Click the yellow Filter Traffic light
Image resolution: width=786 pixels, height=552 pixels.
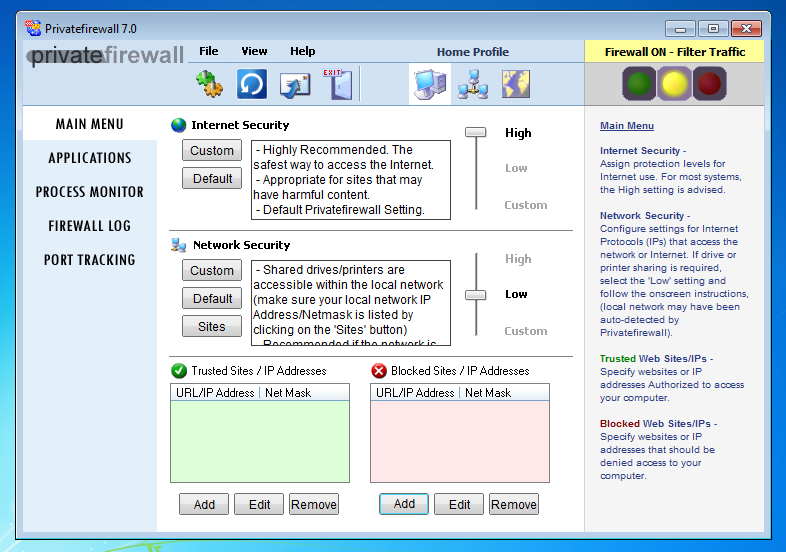tap(674, 83)
